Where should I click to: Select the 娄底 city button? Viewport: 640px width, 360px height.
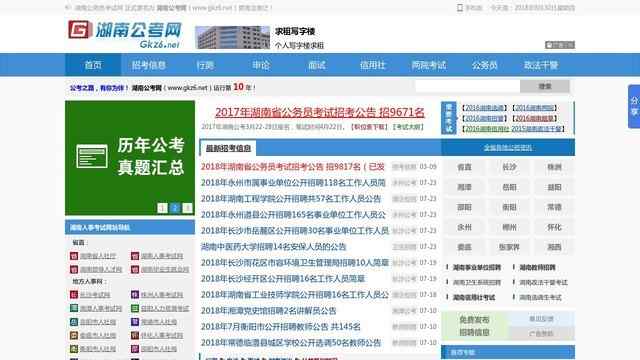[464, 247]
